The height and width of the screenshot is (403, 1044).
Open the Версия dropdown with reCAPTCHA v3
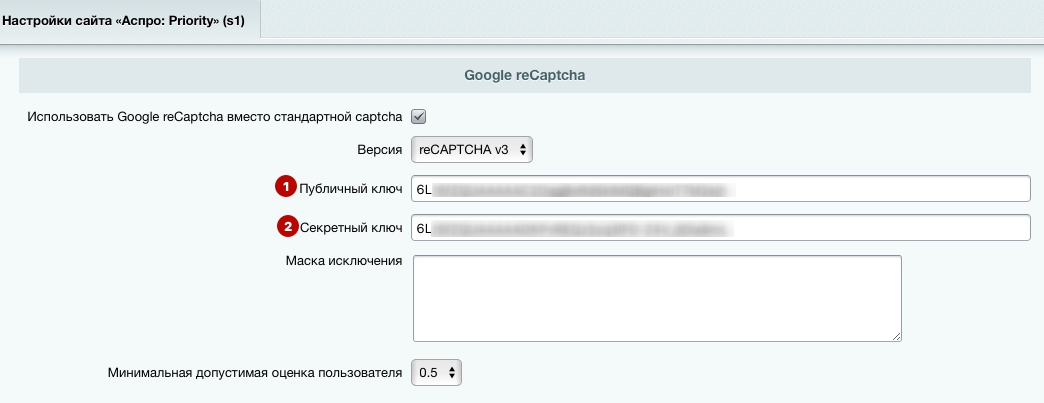pos(471,150)
